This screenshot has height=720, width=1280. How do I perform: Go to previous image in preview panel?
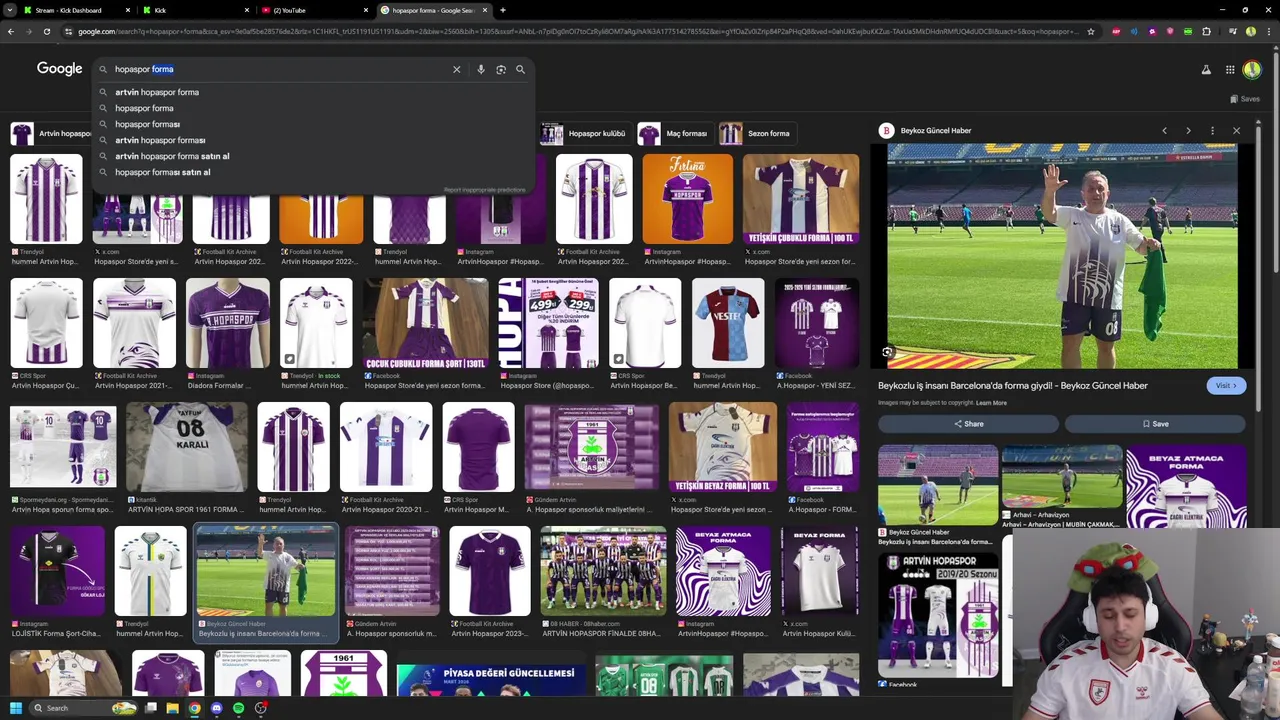(1164, 131)
